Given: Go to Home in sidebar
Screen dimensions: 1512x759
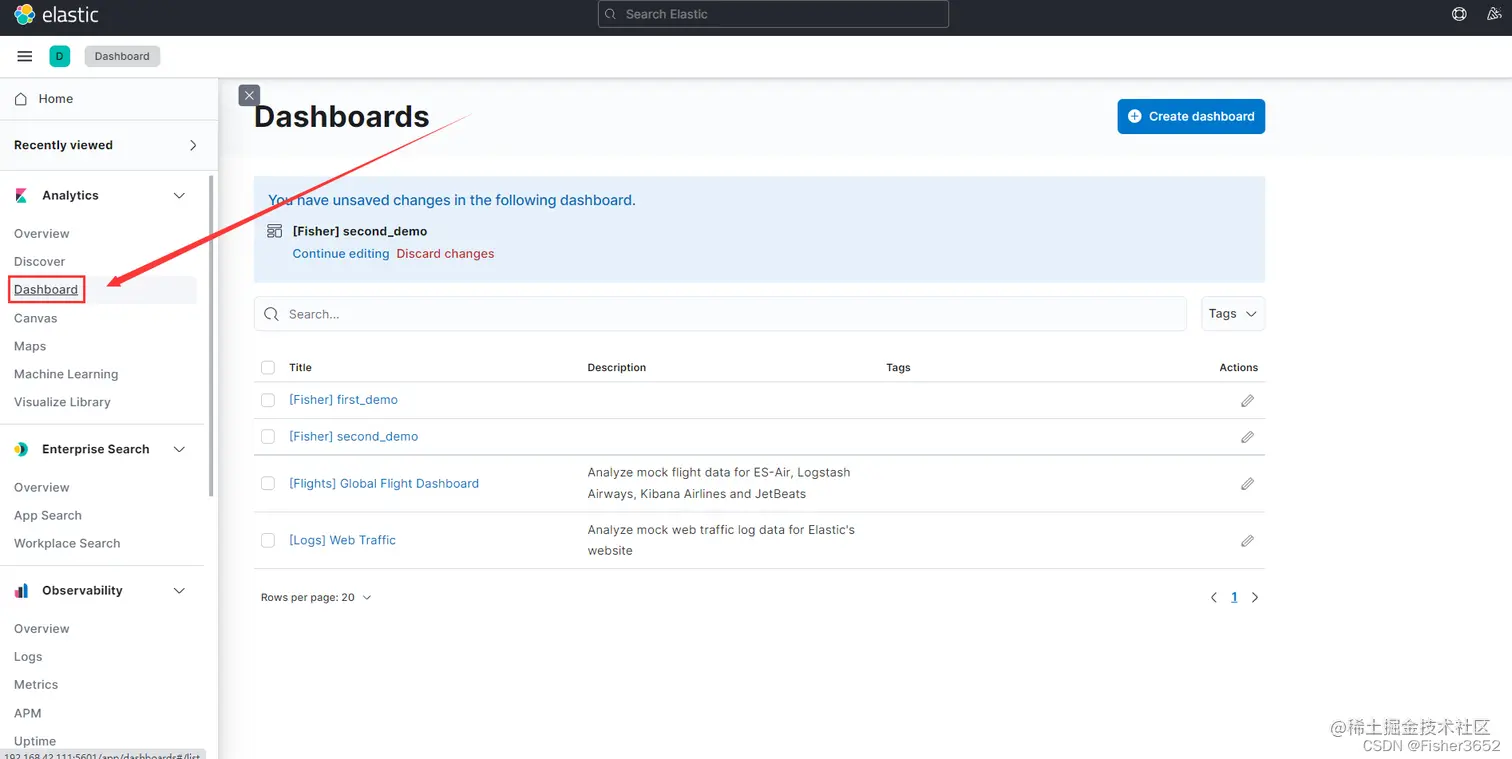Looking at the screenshot, I should pyautogui.click(x=56, y=99).
